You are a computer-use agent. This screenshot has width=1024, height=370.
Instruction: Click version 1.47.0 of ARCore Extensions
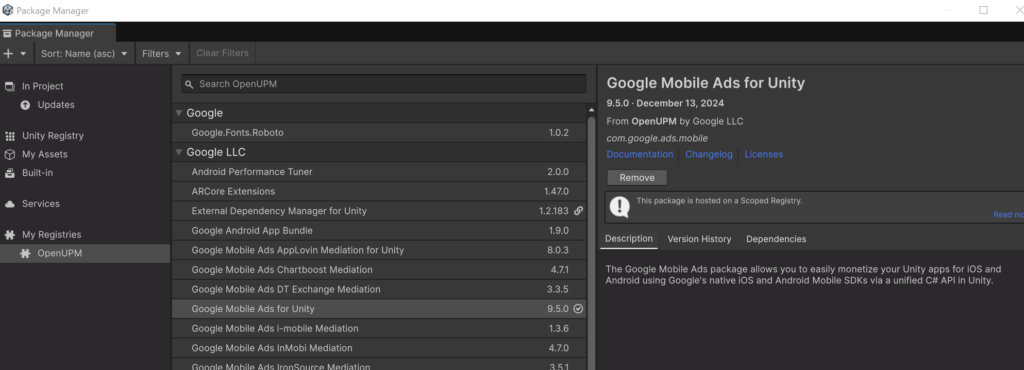coord(556,191)
